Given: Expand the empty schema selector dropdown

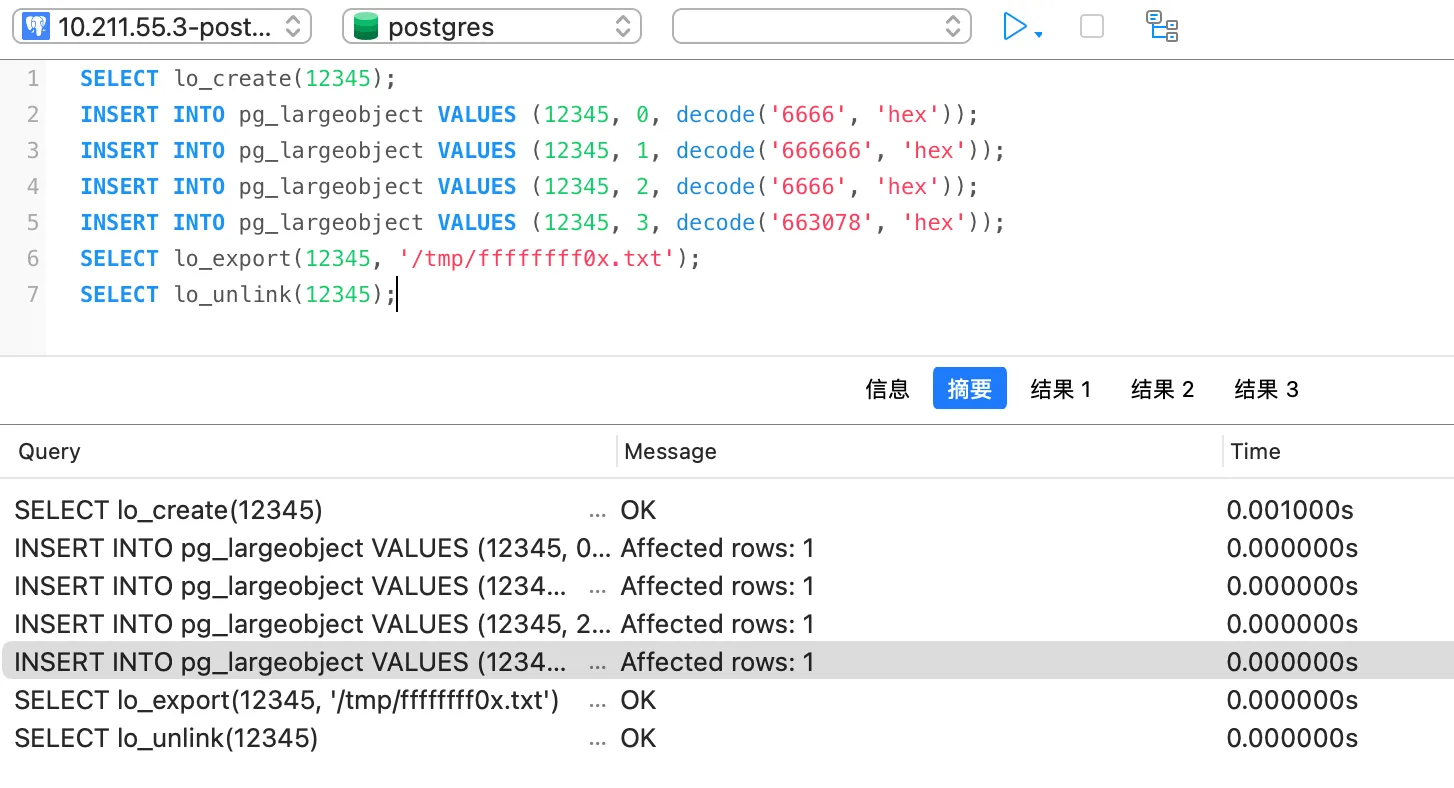Looking at the screenshot, I should point(821,27).
